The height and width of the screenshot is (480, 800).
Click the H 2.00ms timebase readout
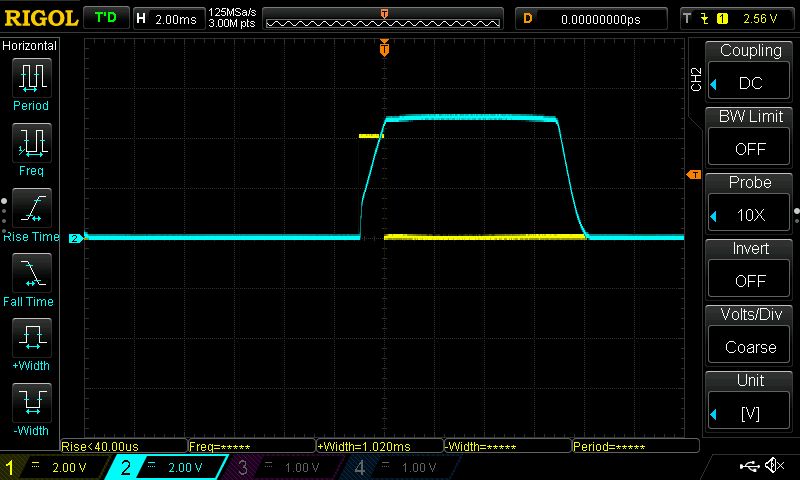pos(168,19)
